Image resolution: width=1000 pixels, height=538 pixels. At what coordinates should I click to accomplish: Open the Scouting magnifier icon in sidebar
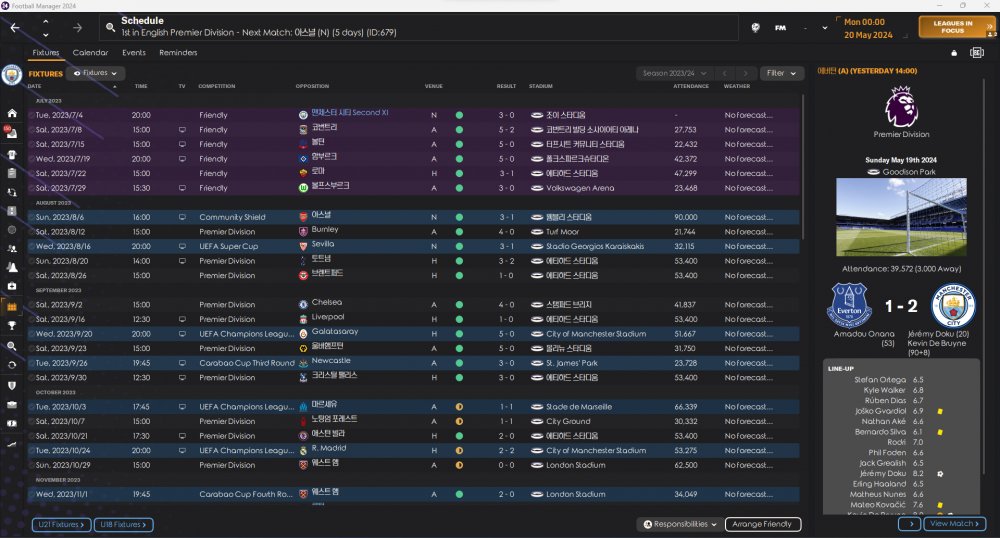(12, 346)
